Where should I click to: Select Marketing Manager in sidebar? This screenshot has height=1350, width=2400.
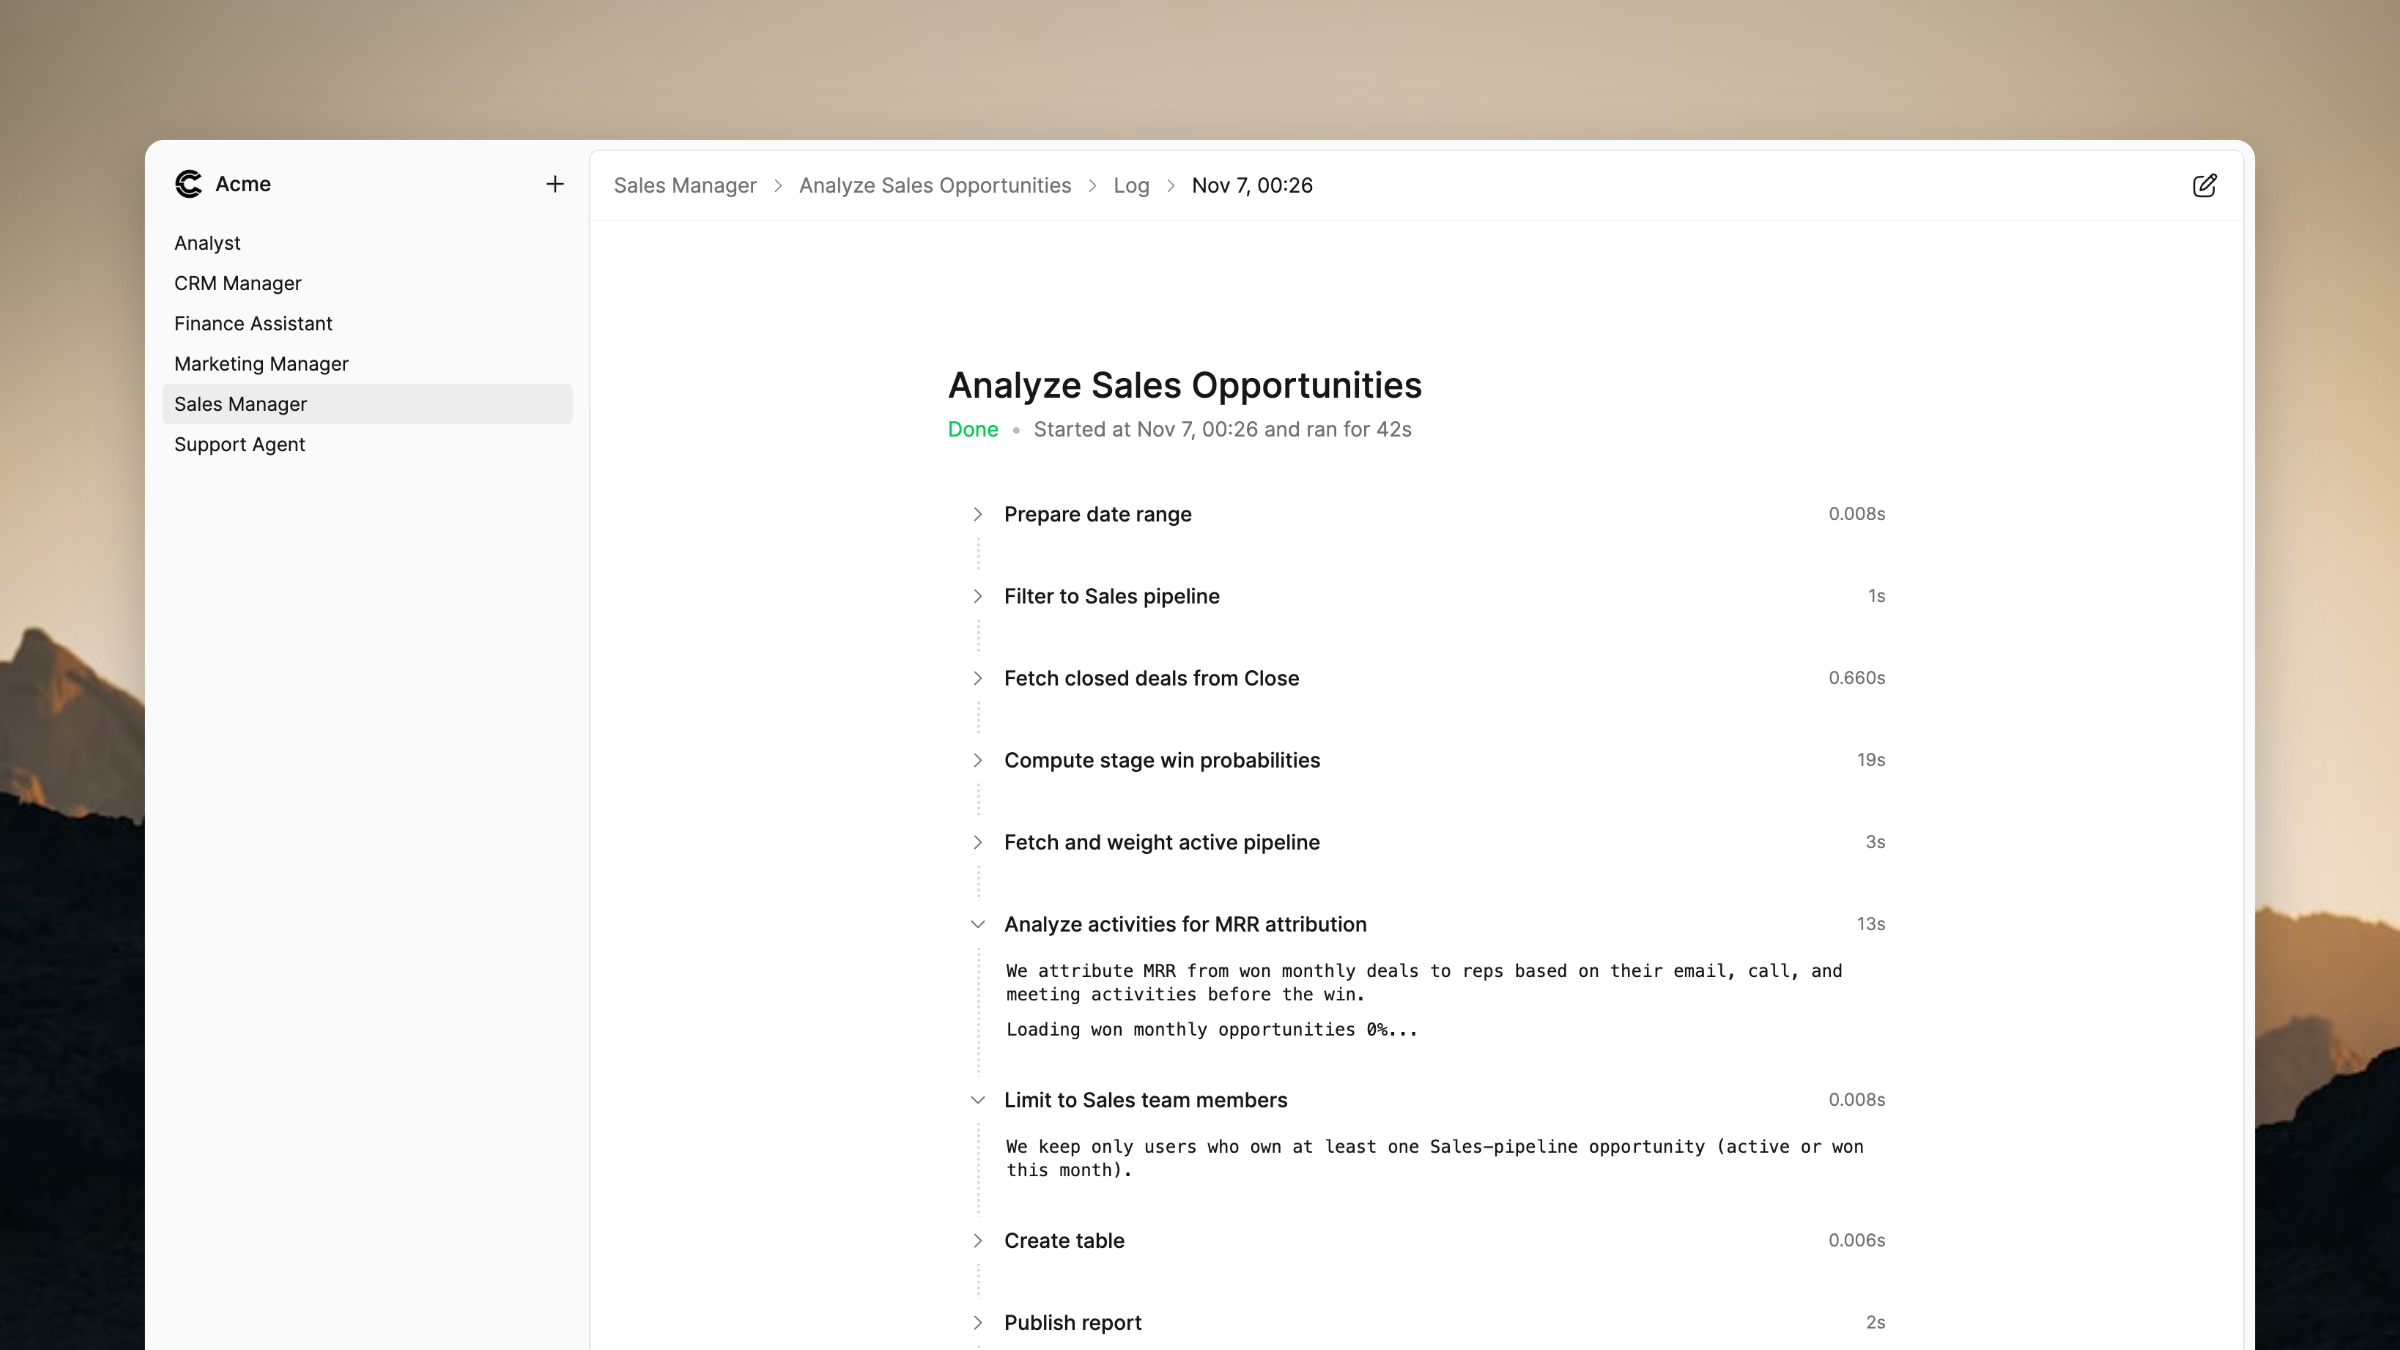pos(261,364)
